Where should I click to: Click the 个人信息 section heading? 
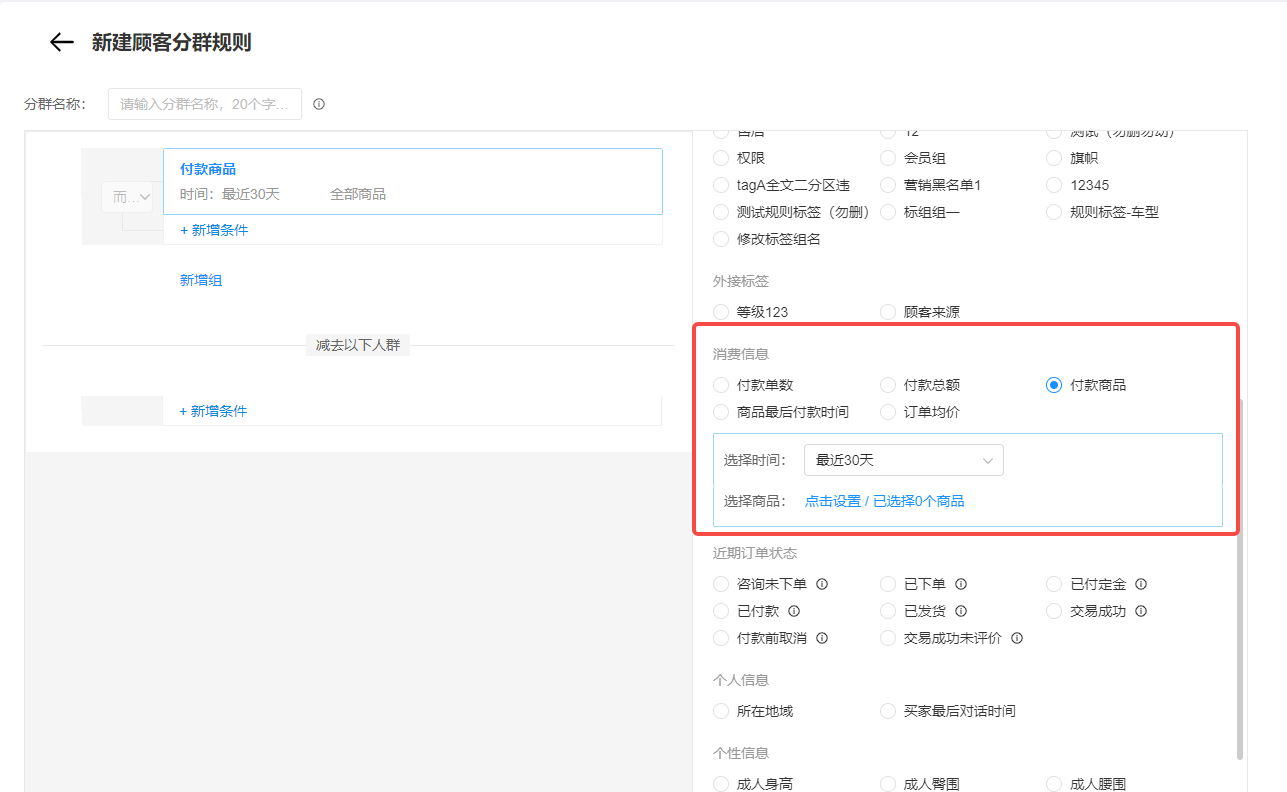click(741, 680)
